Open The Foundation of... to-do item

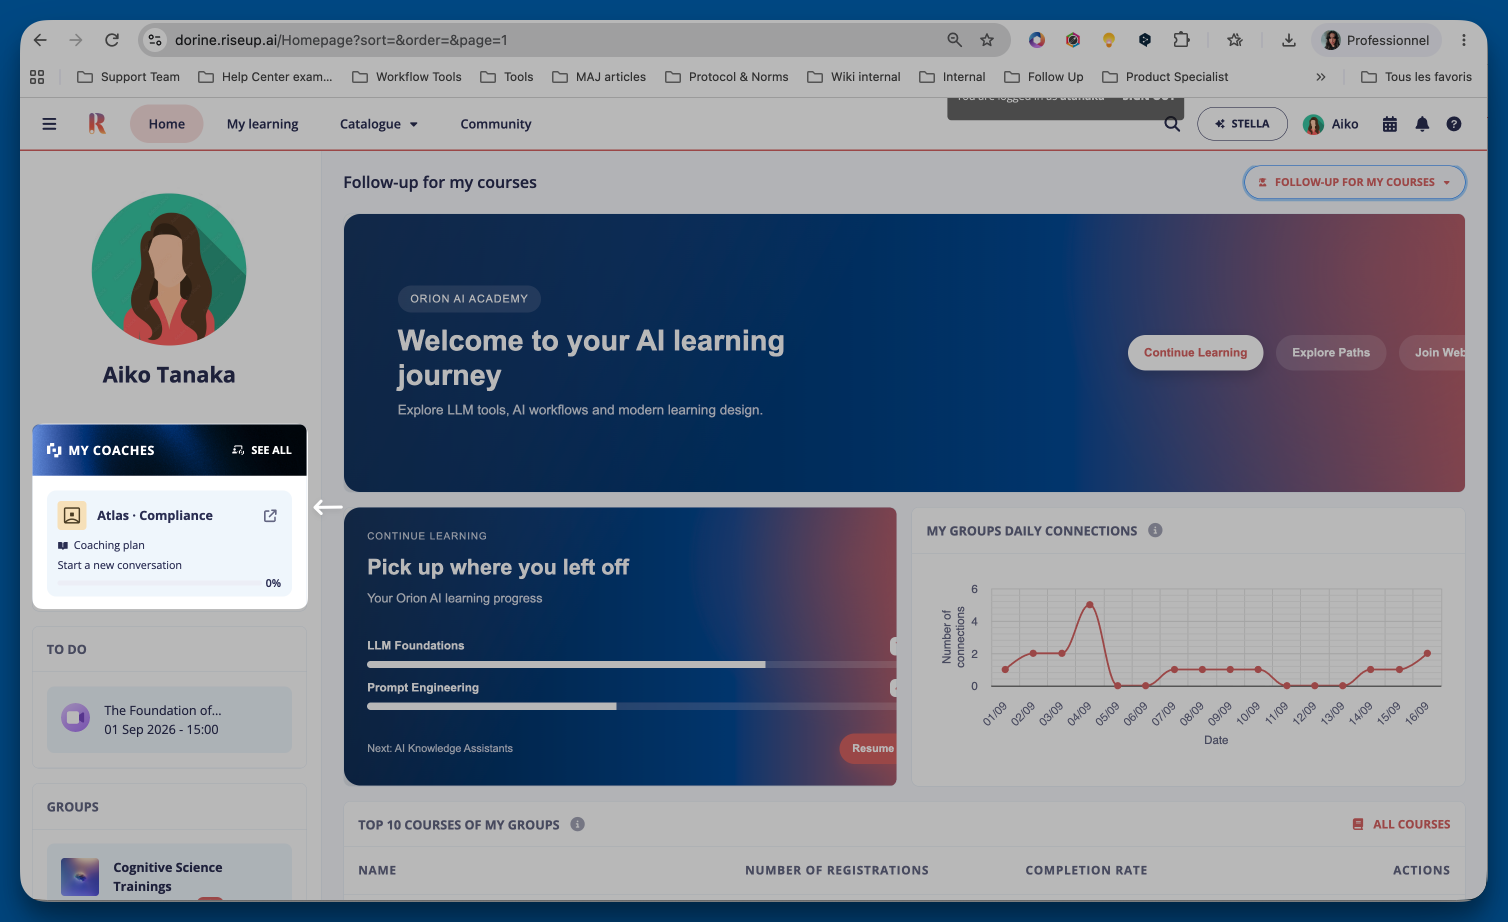click(169, 719)
